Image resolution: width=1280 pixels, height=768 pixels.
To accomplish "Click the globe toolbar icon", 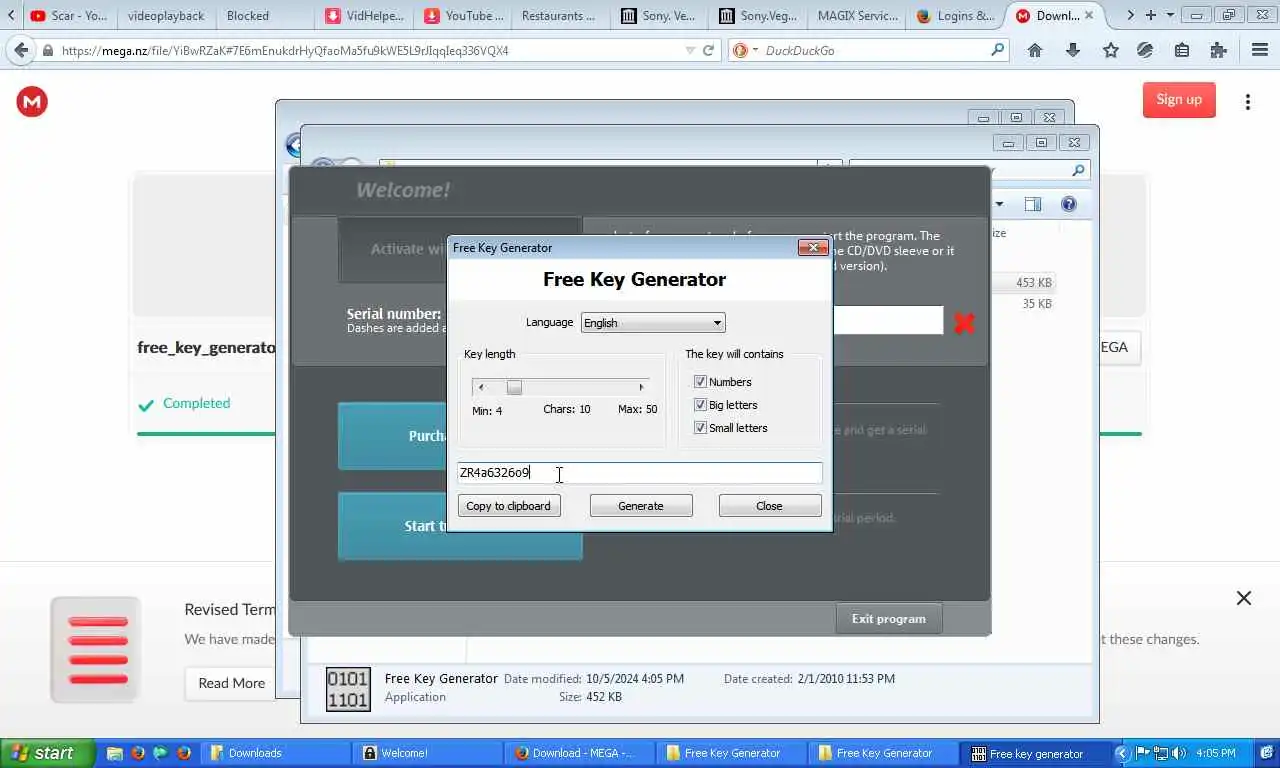I will pos(1146,50).
